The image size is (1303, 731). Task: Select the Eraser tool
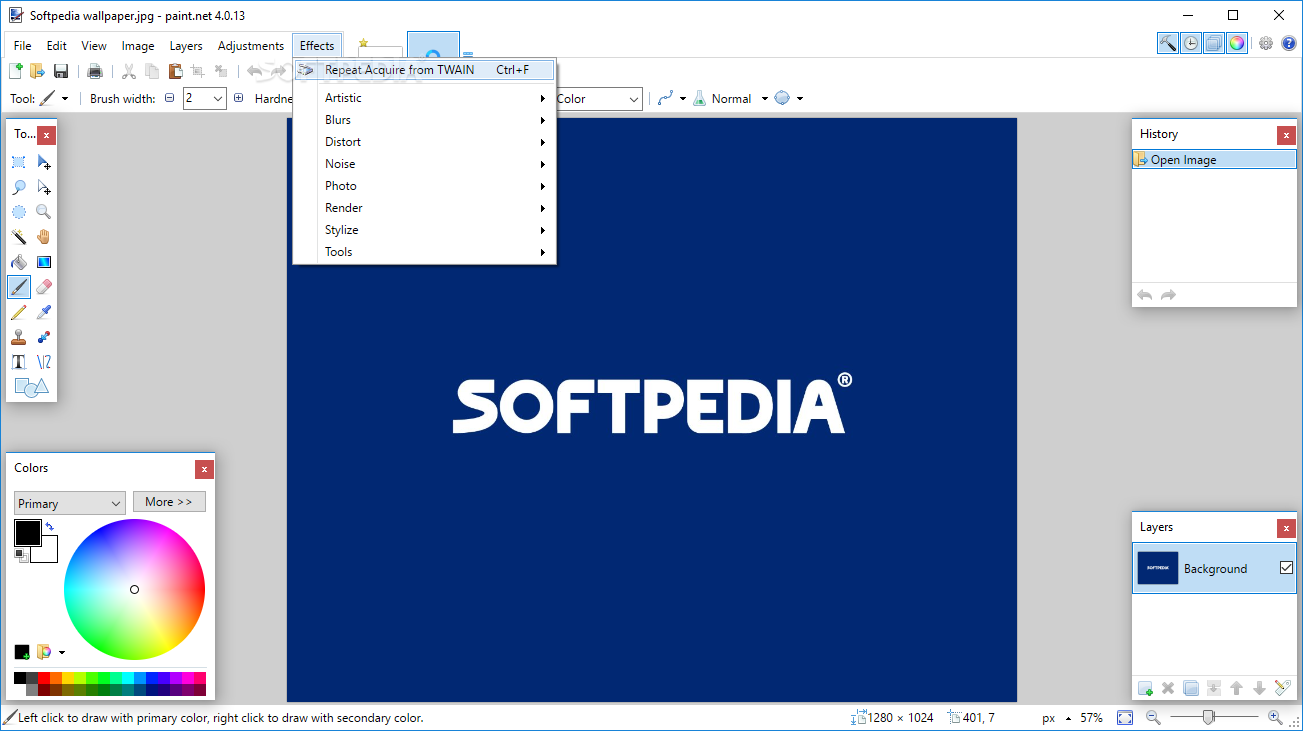click(x=44, y=287)
